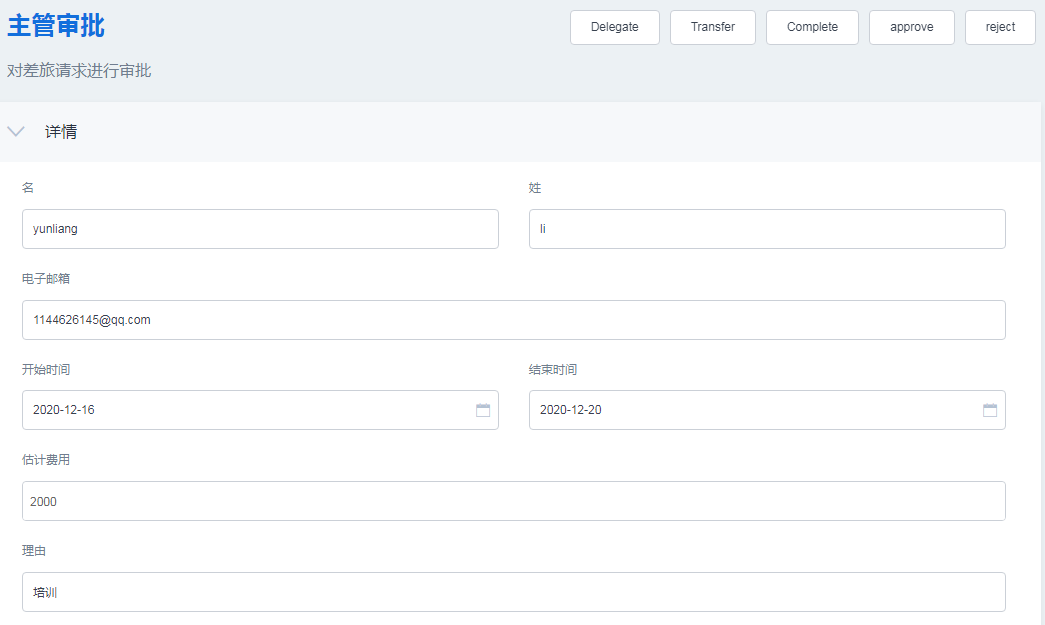Focus the 名 field containing yunliang
The width and height of the screenshot is (1045, 625).
[x=260, y=229]
